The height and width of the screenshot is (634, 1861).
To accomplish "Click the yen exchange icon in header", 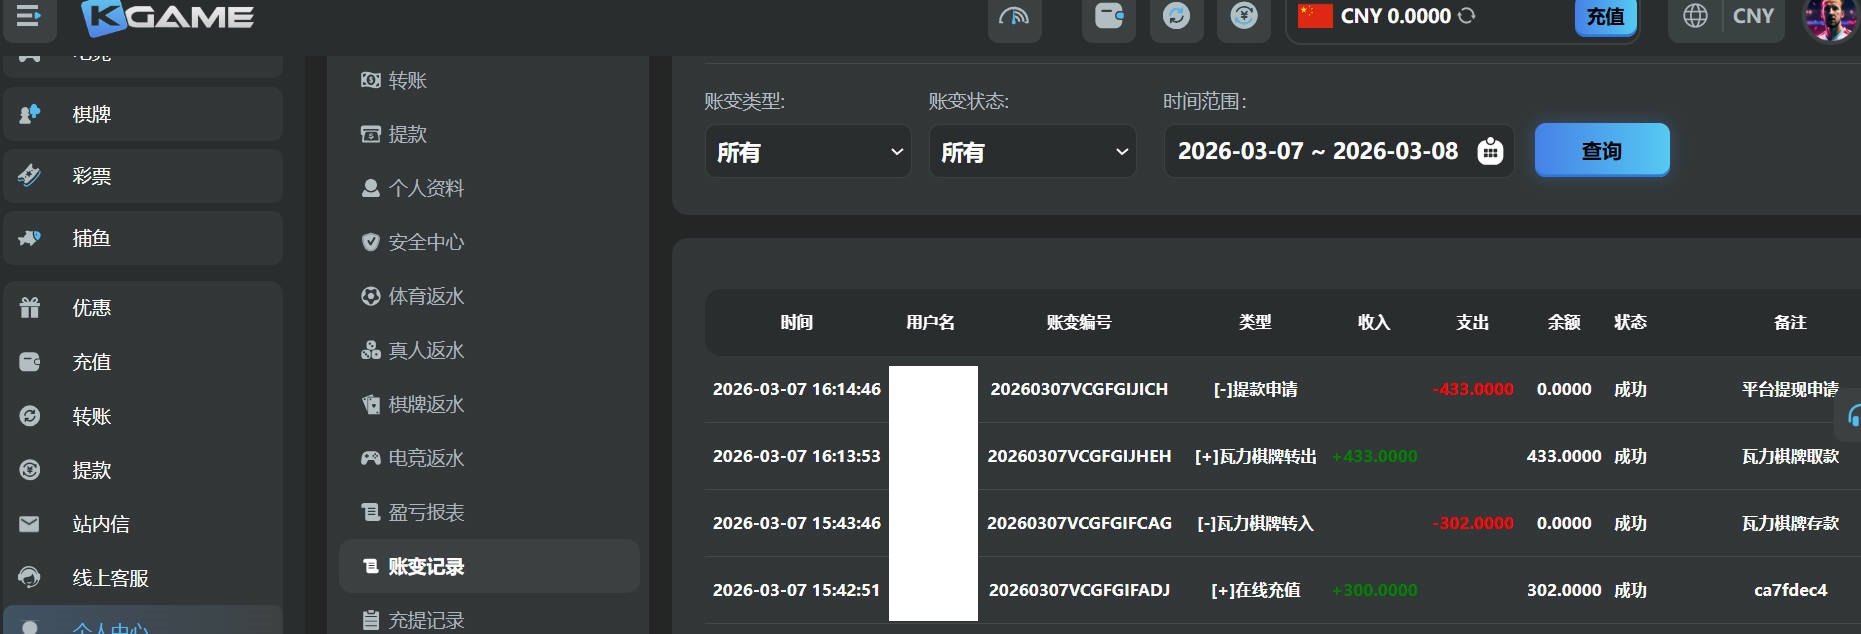I will tap(1243, 17).
